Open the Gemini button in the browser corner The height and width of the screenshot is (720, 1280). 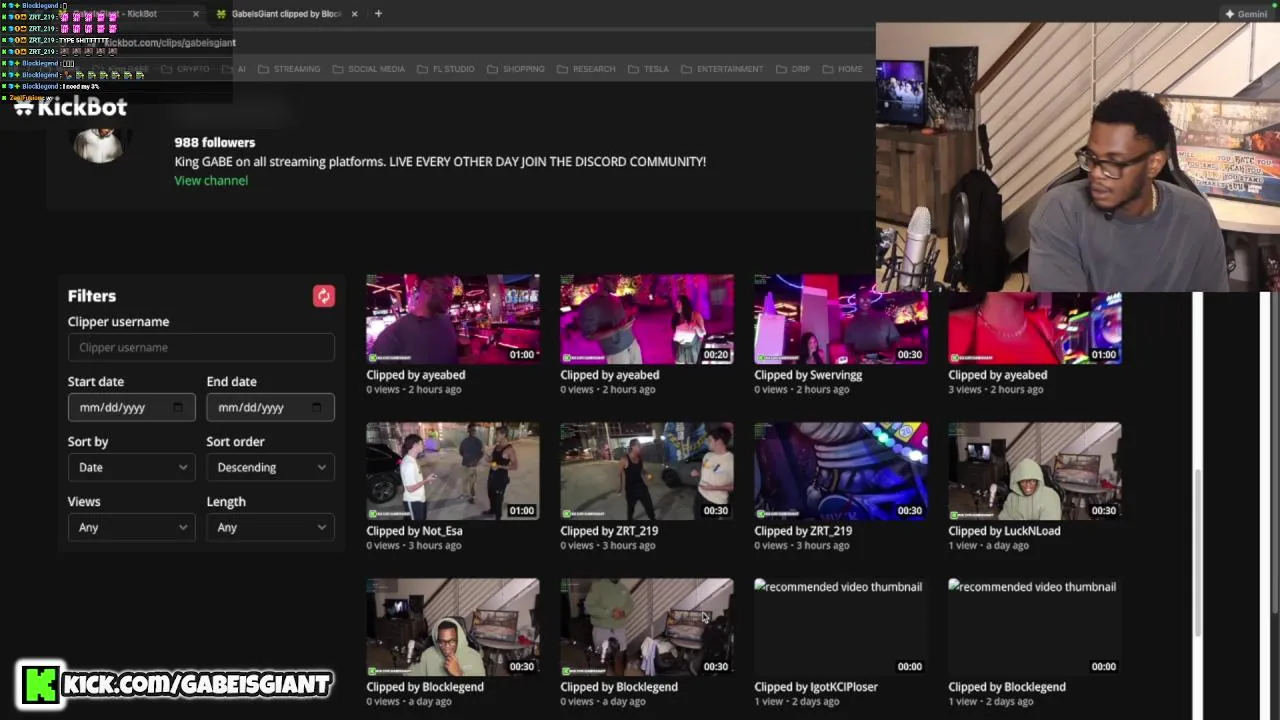coord(1246,14)
